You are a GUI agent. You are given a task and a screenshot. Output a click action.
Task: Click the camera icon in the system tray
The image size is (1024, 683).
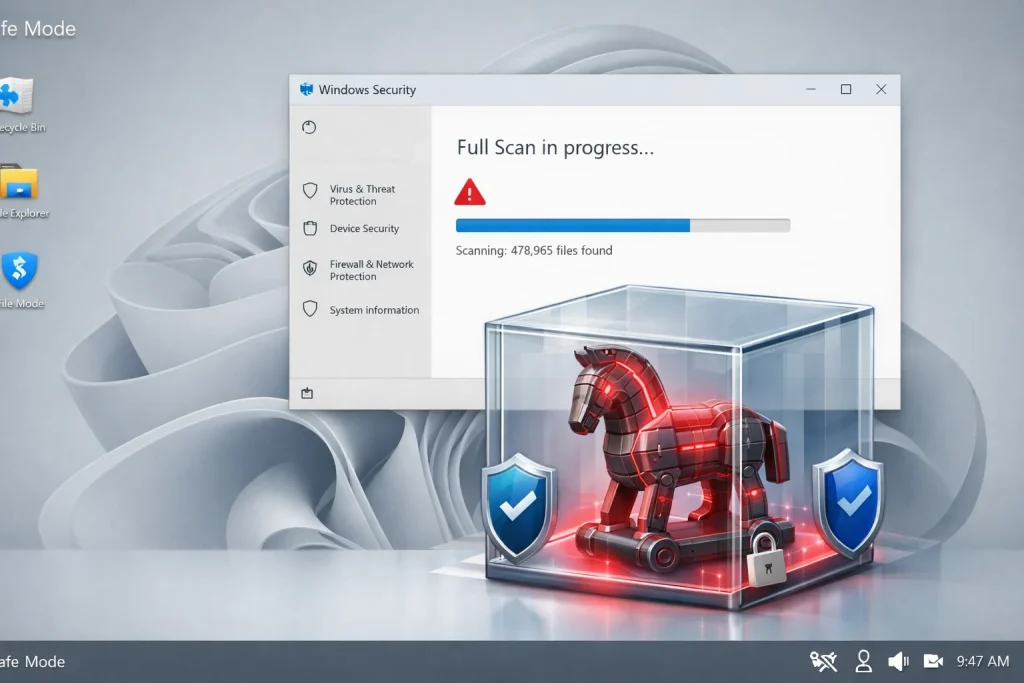[933, 661]
